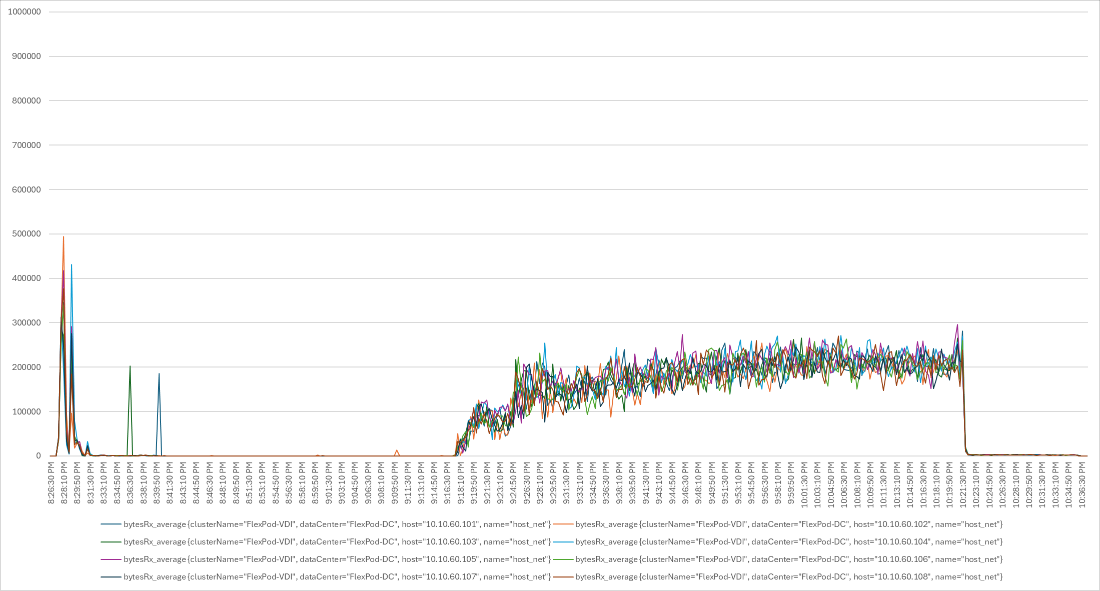The image size is (1100, 591).
Task: Click the 100000 y-axis label
Action: pyautogui.click(x=26, y=411)
